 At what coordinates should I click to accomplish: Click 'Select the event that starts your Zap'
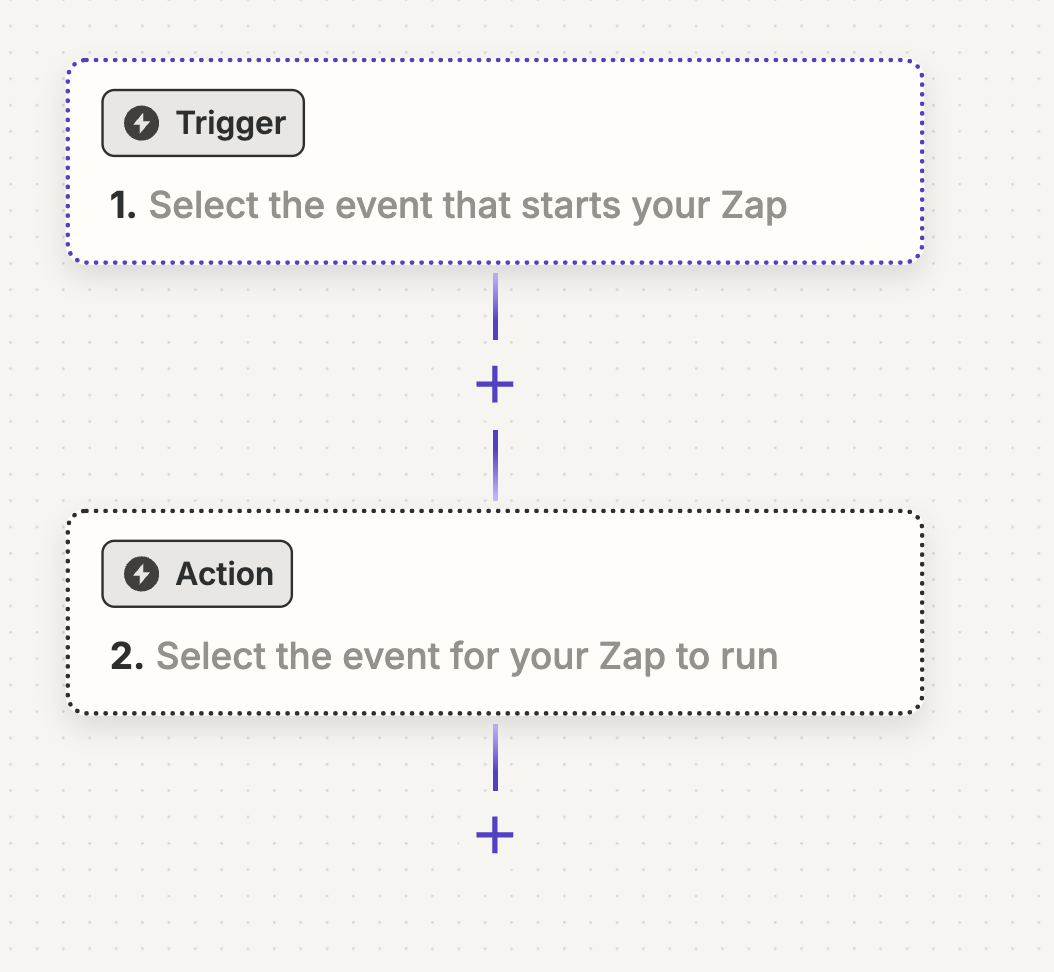point(467,206)
